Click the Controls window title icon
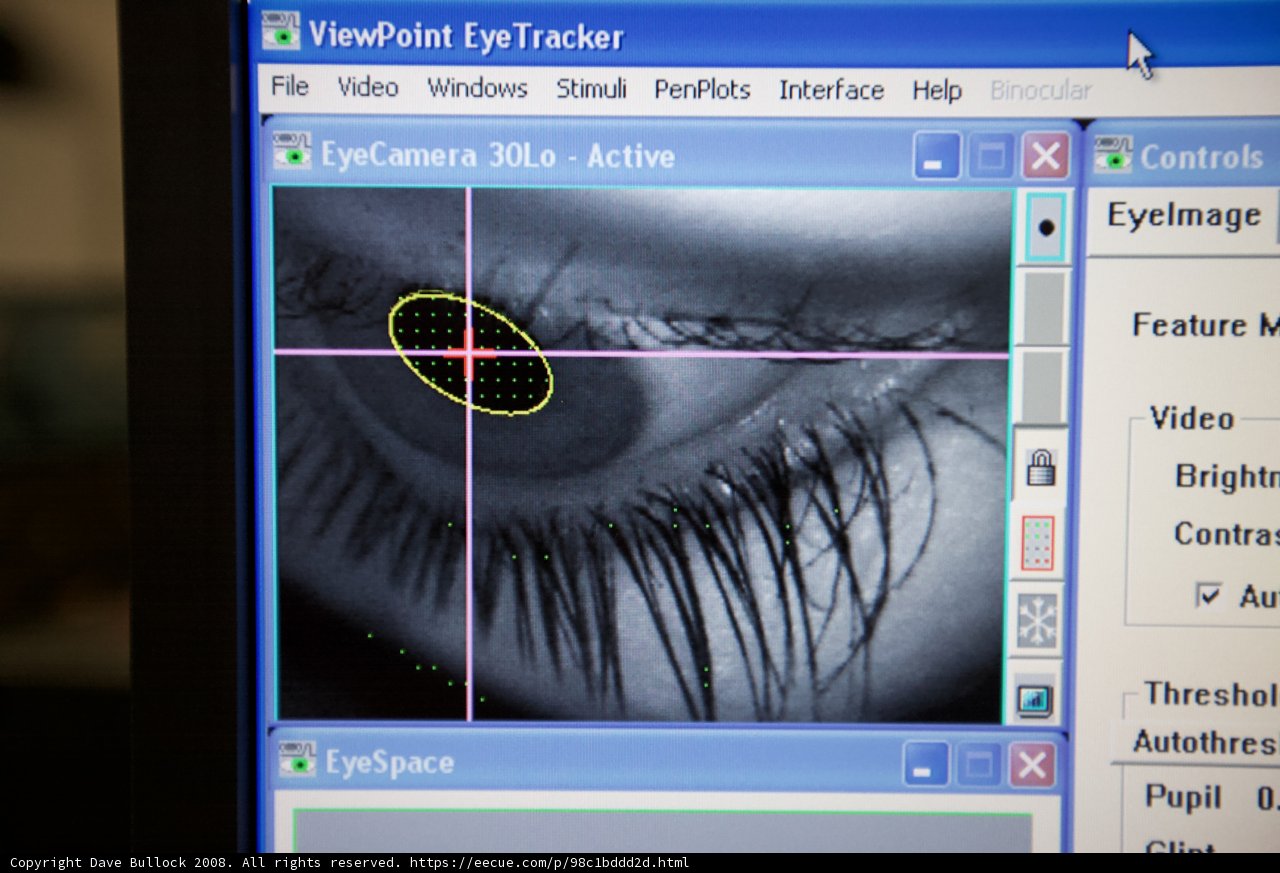Screen dimensions: 1280x873 point(1113,154)
